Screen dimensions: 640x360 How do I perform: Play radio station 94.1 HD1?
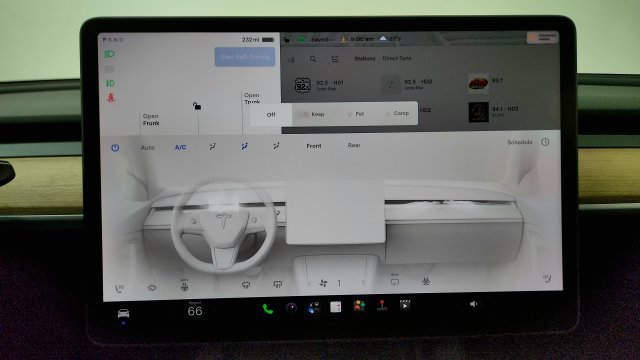[x=494, y=111]
